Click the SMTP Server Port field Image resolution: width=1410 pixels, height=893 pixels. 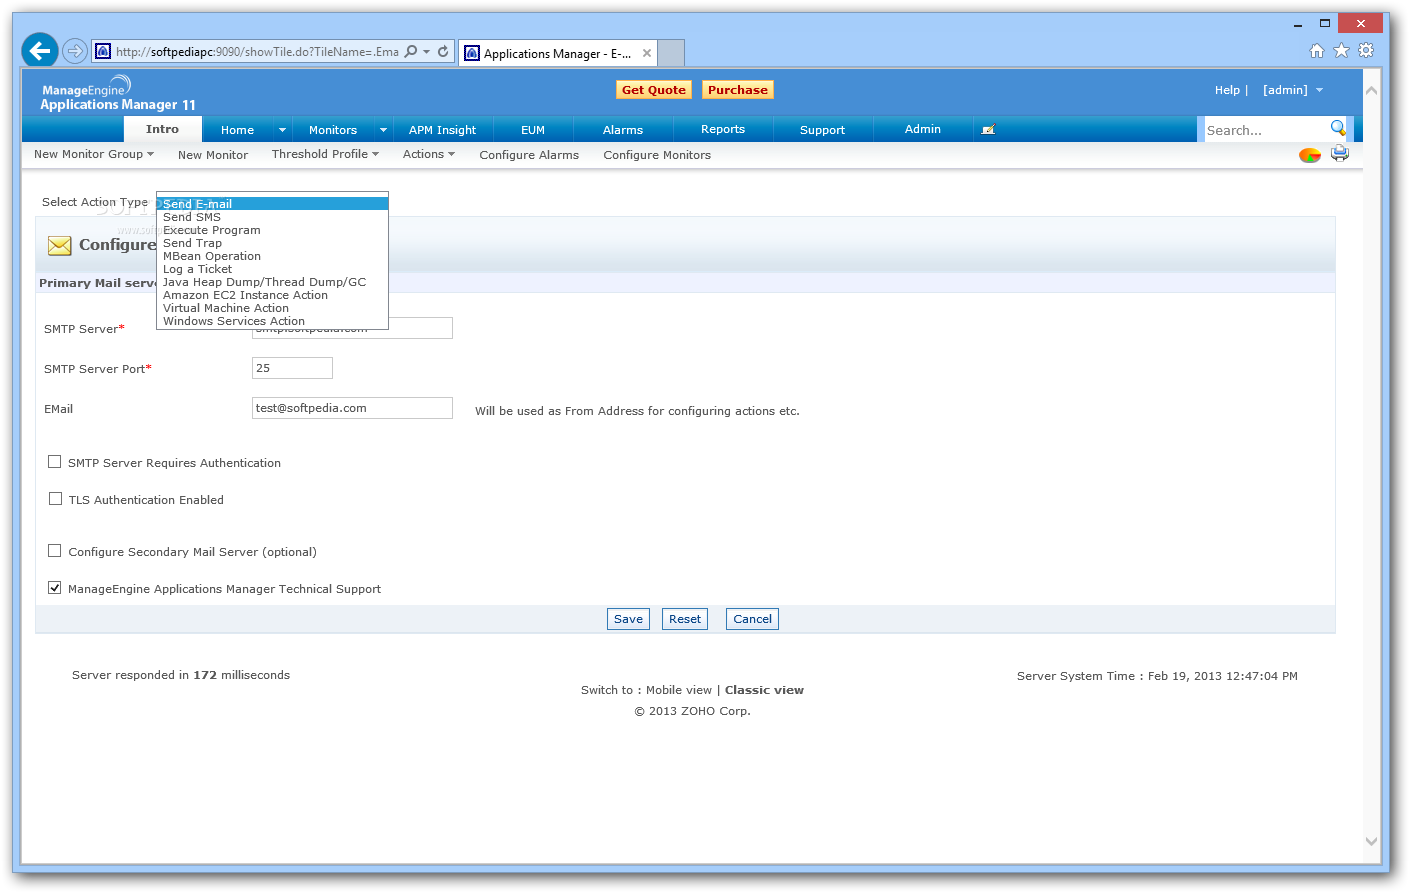292,368
